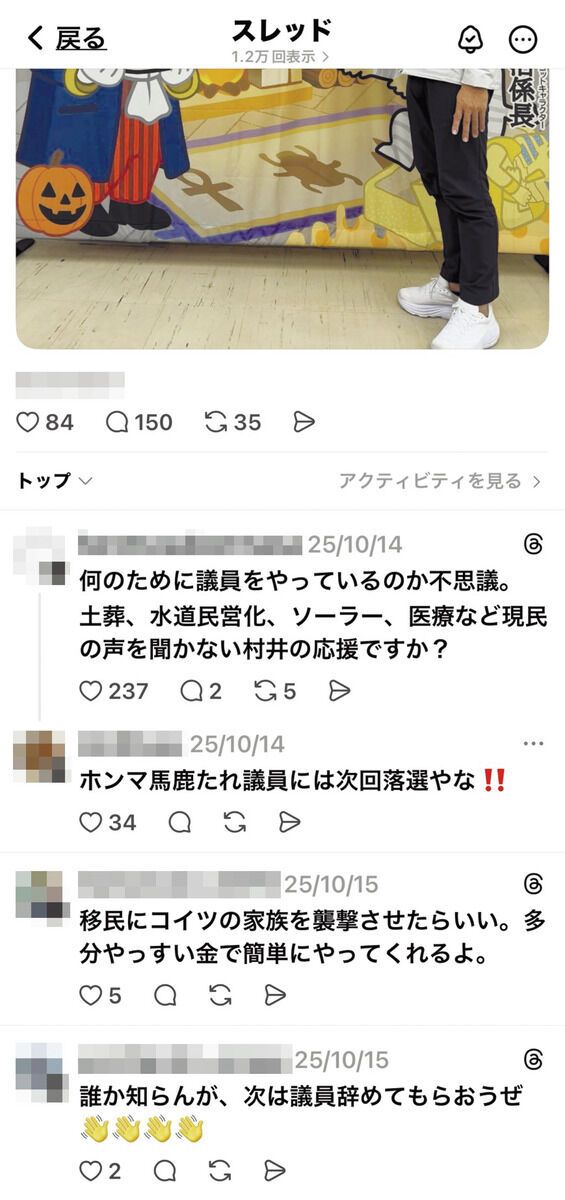This screenshot has height=1200, width=565.
Task: Like the comment with 34 likes
Action: (x=107, y=822)
